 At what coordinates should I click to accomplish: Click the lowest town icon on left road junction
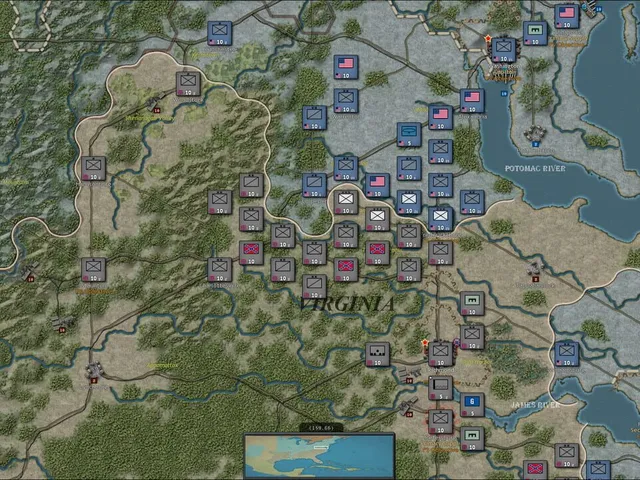pyautogui.click(x=94, y=371)
